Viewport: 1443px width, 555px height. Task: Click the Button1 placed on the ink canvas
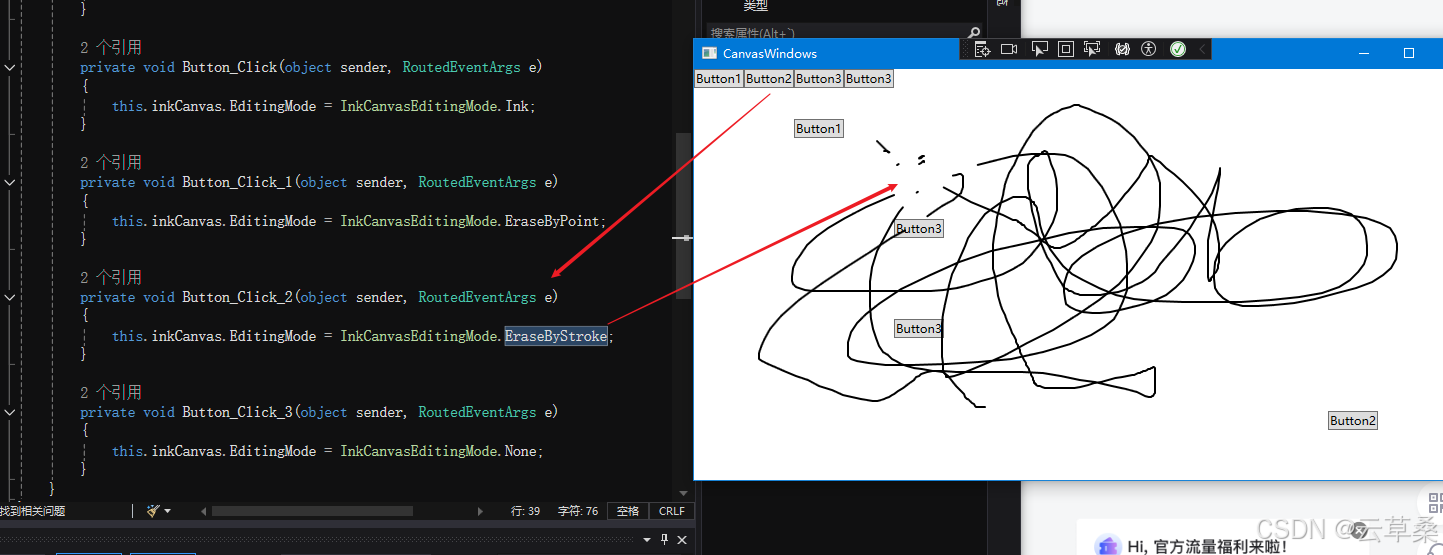click(819, 129)
